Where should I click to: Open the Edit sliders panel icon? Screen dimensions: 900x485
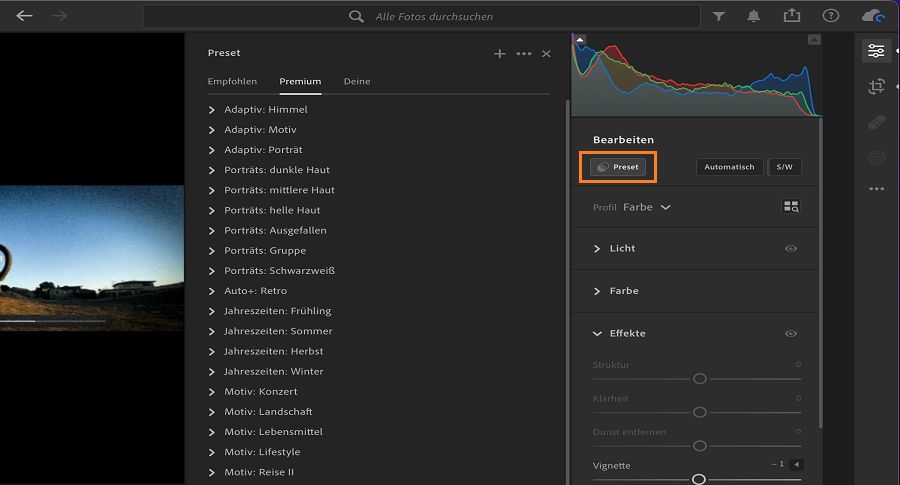(876, 51)
